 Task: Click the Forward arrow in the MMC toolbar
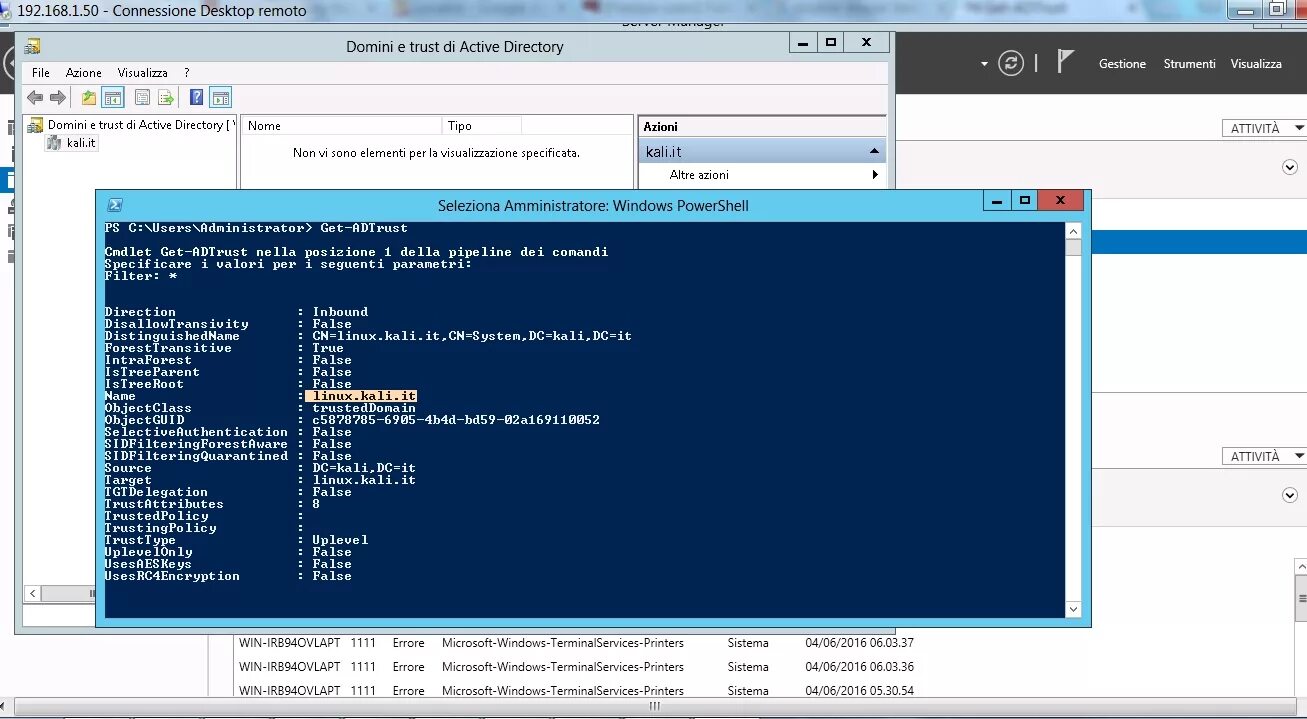point(58,98)
